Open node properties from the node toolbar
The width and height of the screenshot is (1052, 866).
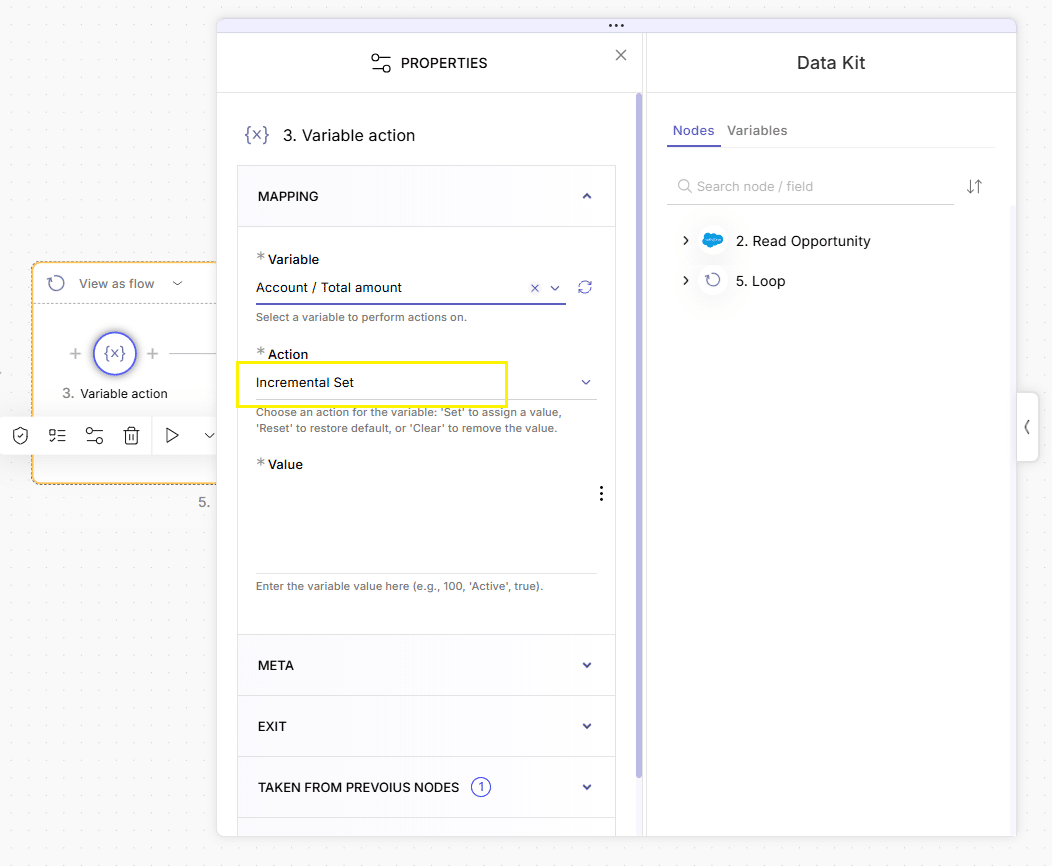94,435
